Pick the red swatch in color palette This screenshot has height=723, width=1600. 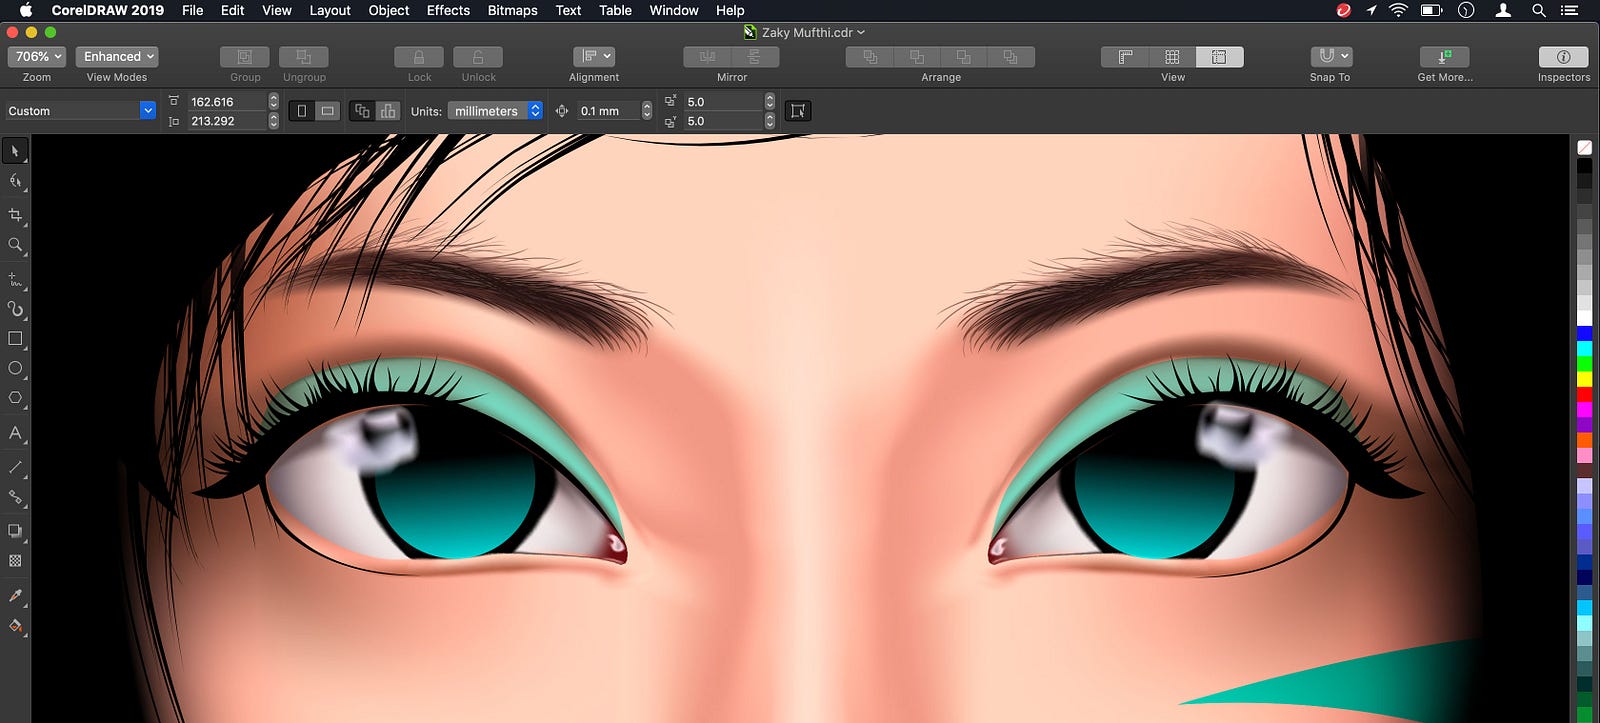click(1584, 395)
